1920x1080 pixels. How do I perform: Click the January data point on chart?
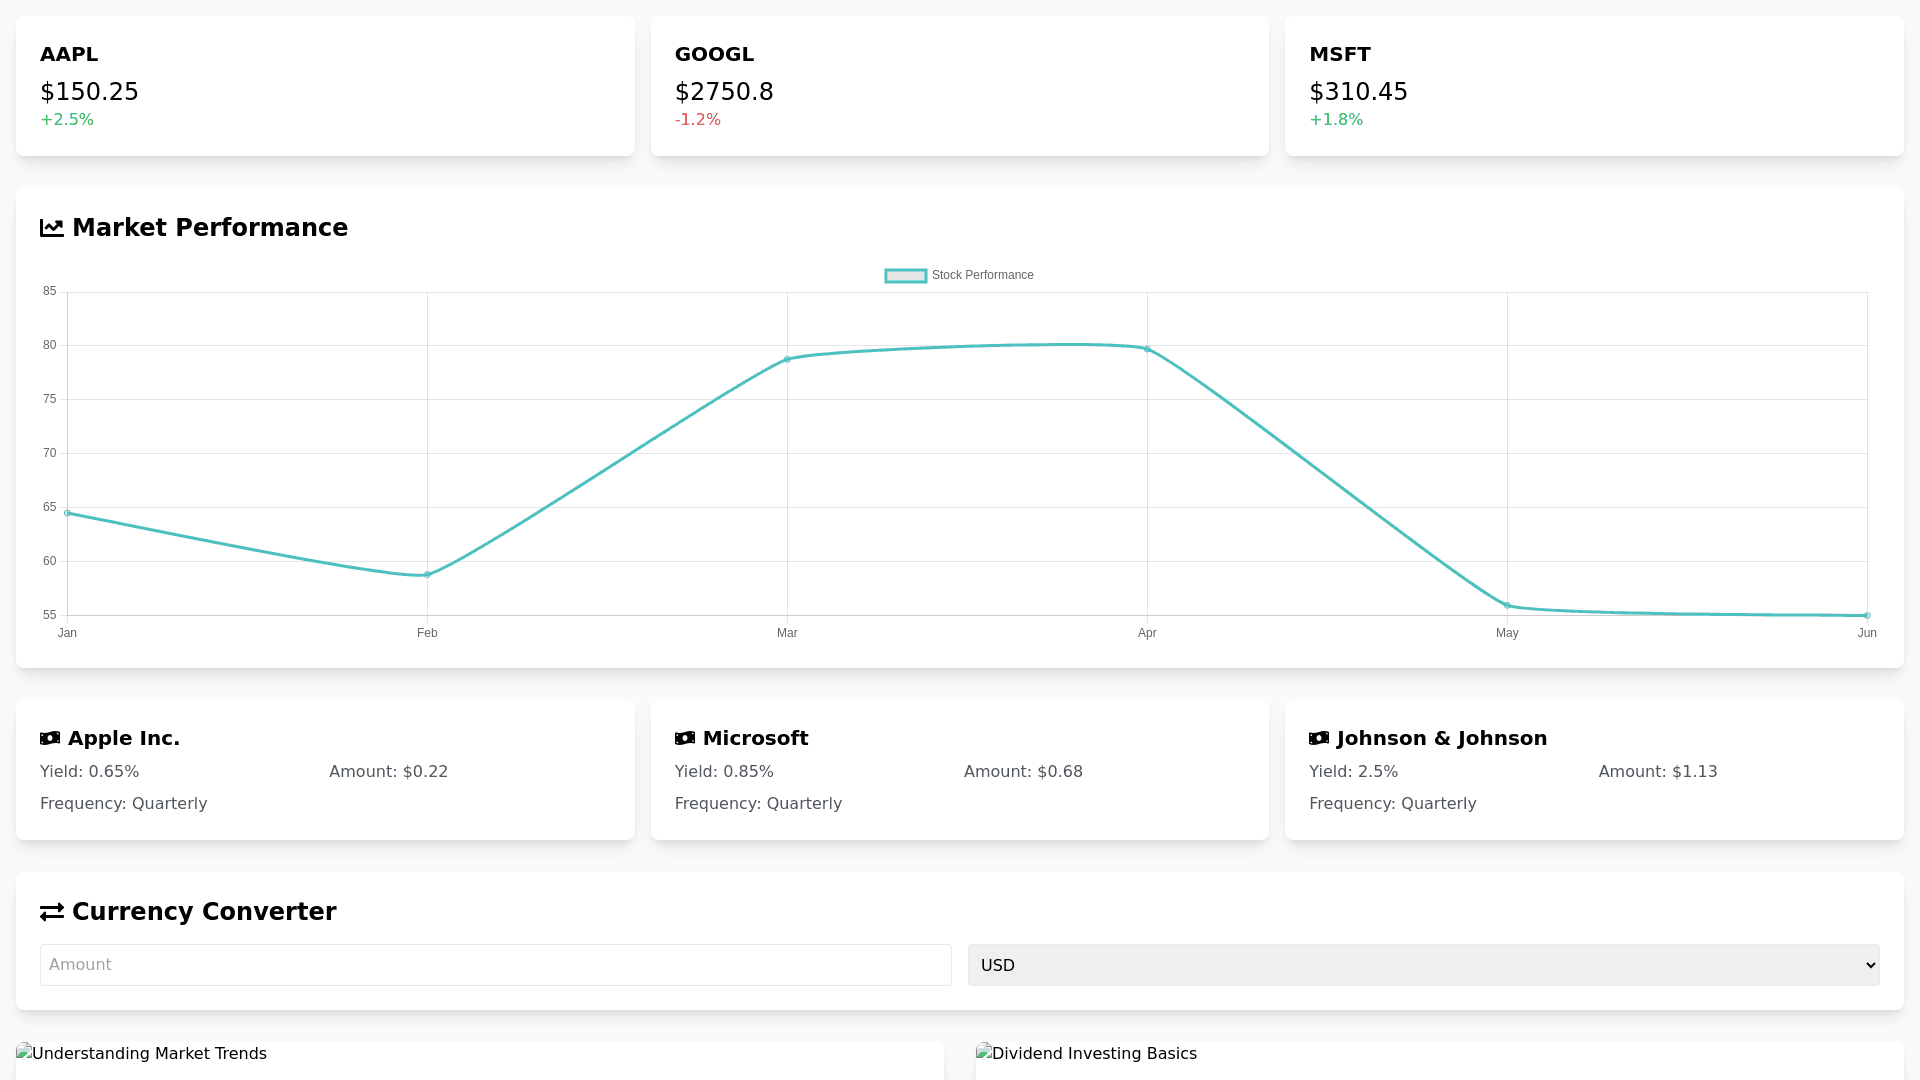67,513
